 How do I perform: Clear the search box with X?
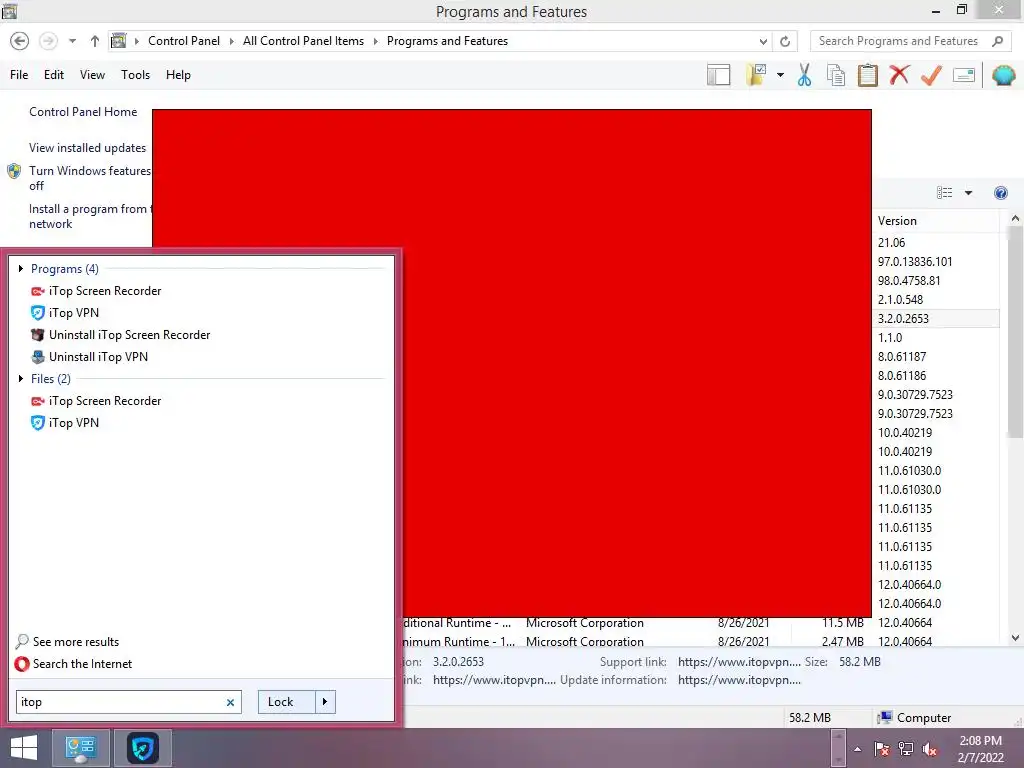pos(230,702)
